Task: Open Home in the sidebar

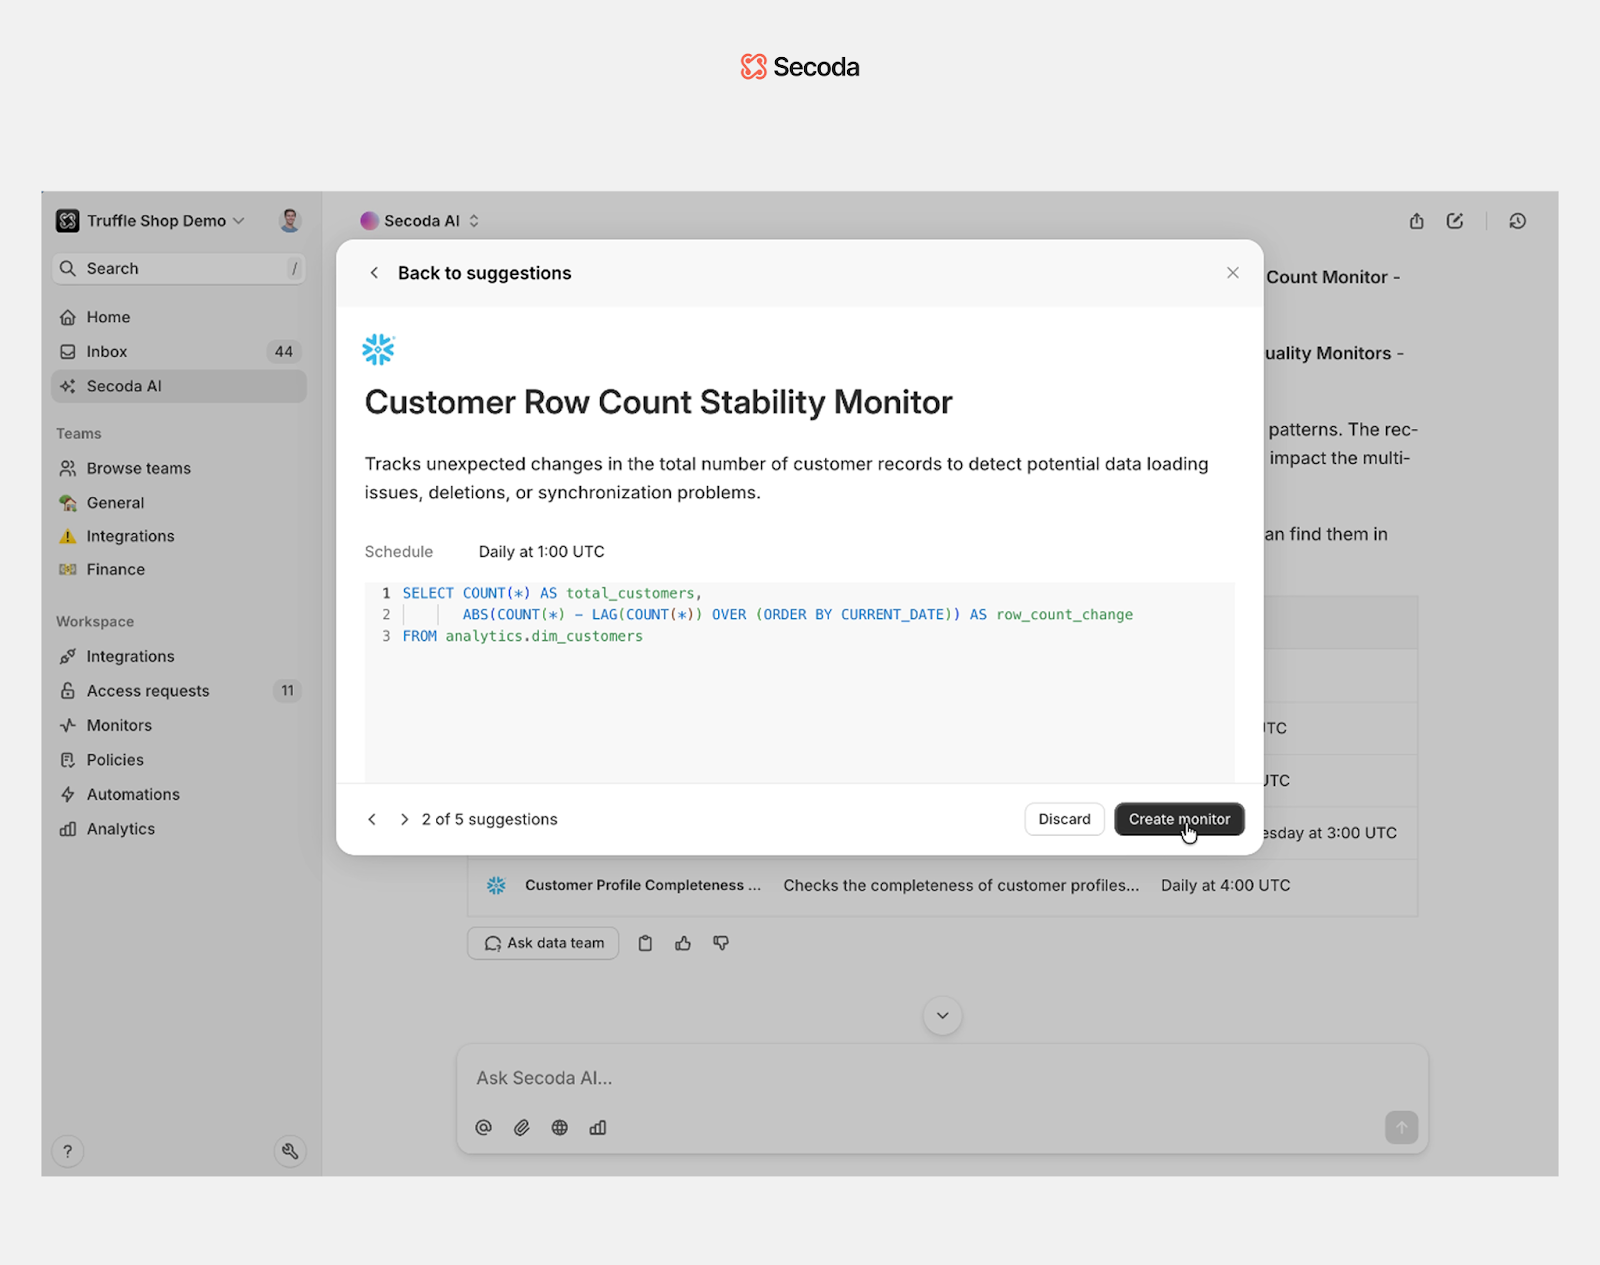Action: coord(179,317)
